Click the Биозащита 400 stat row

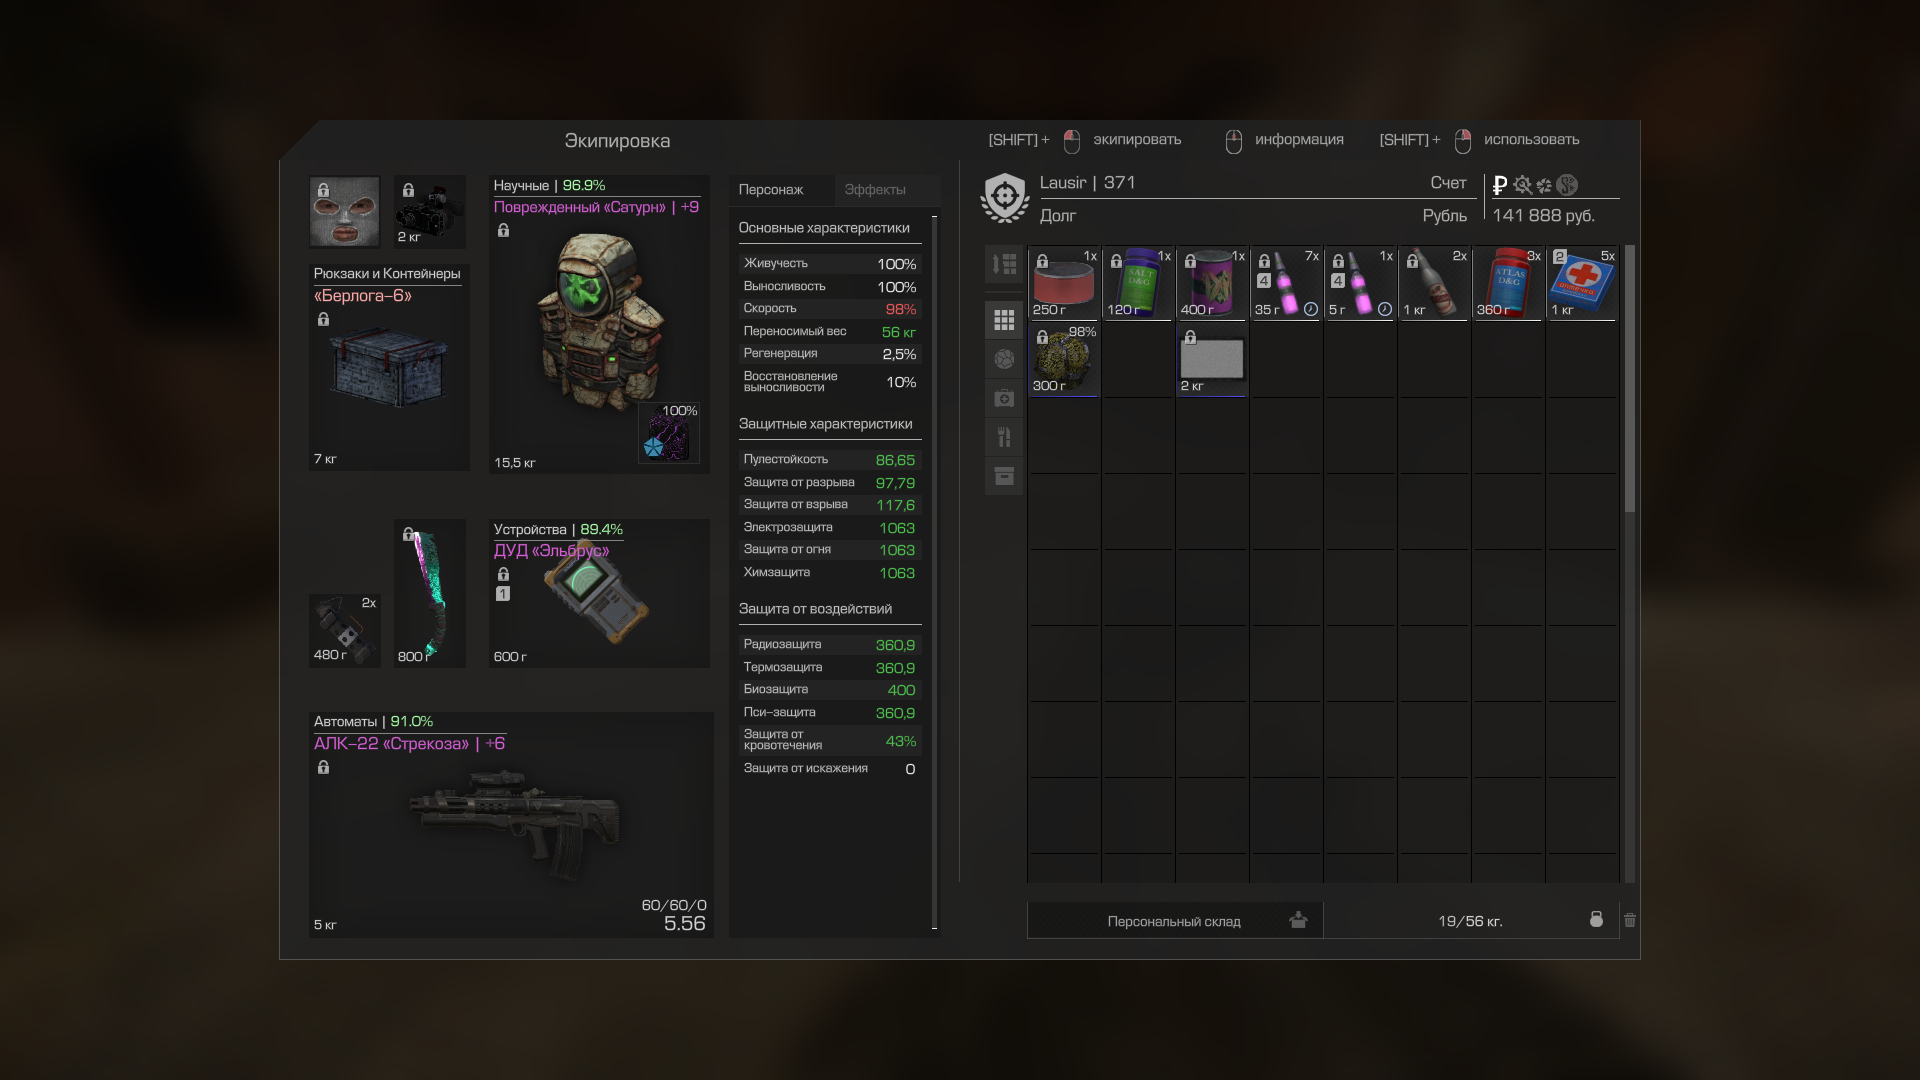pos(829,690)
